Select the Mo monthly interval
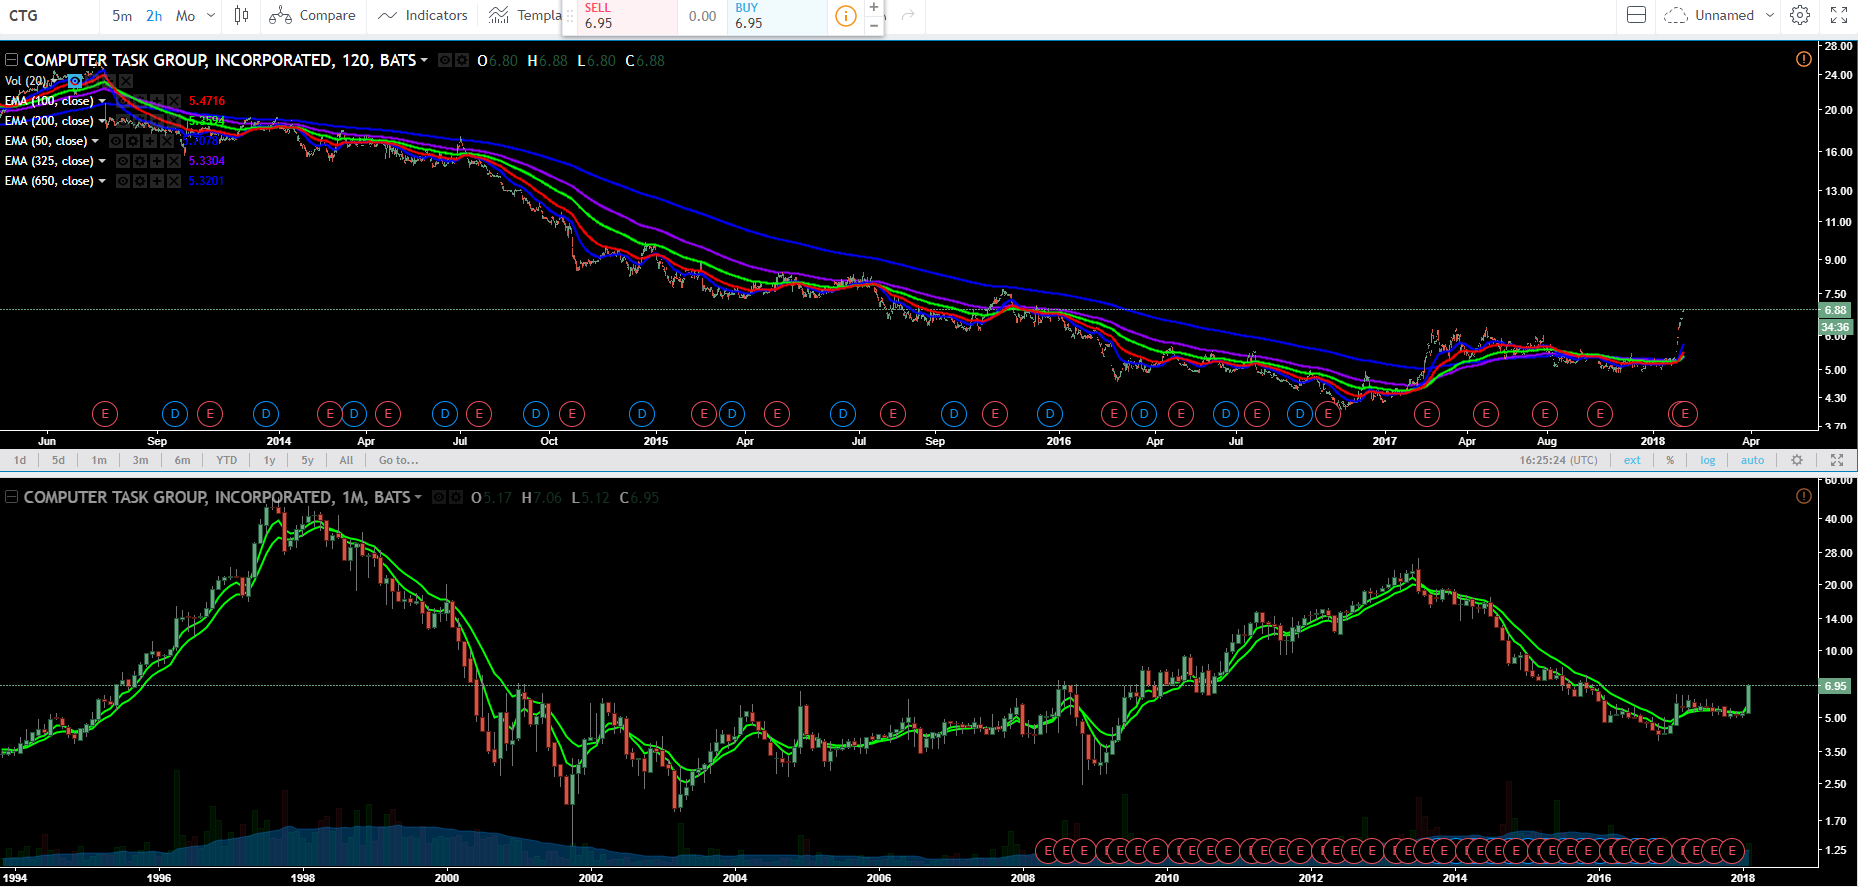This screenshot has height=887, width=1858. tap(186, 15)
